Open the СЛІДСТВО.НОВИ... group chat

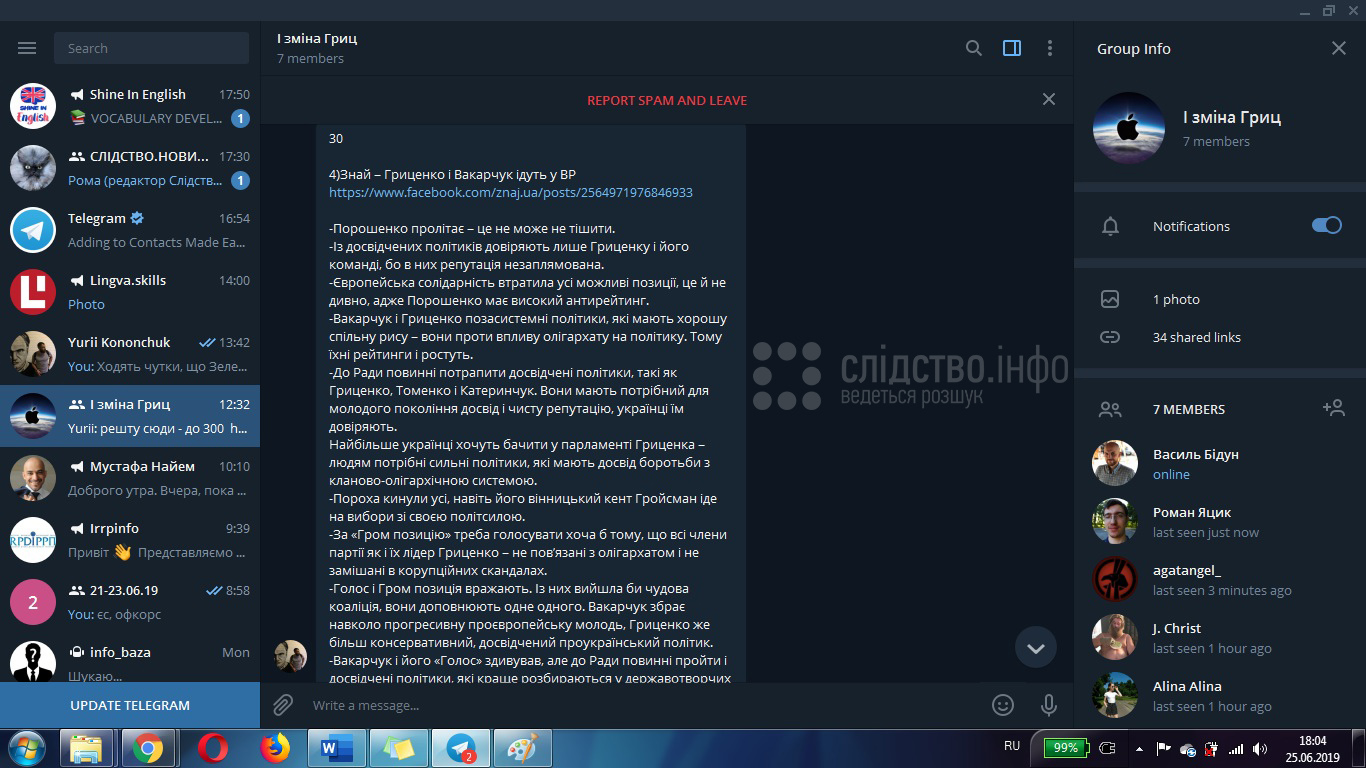[x=130, y=168]
